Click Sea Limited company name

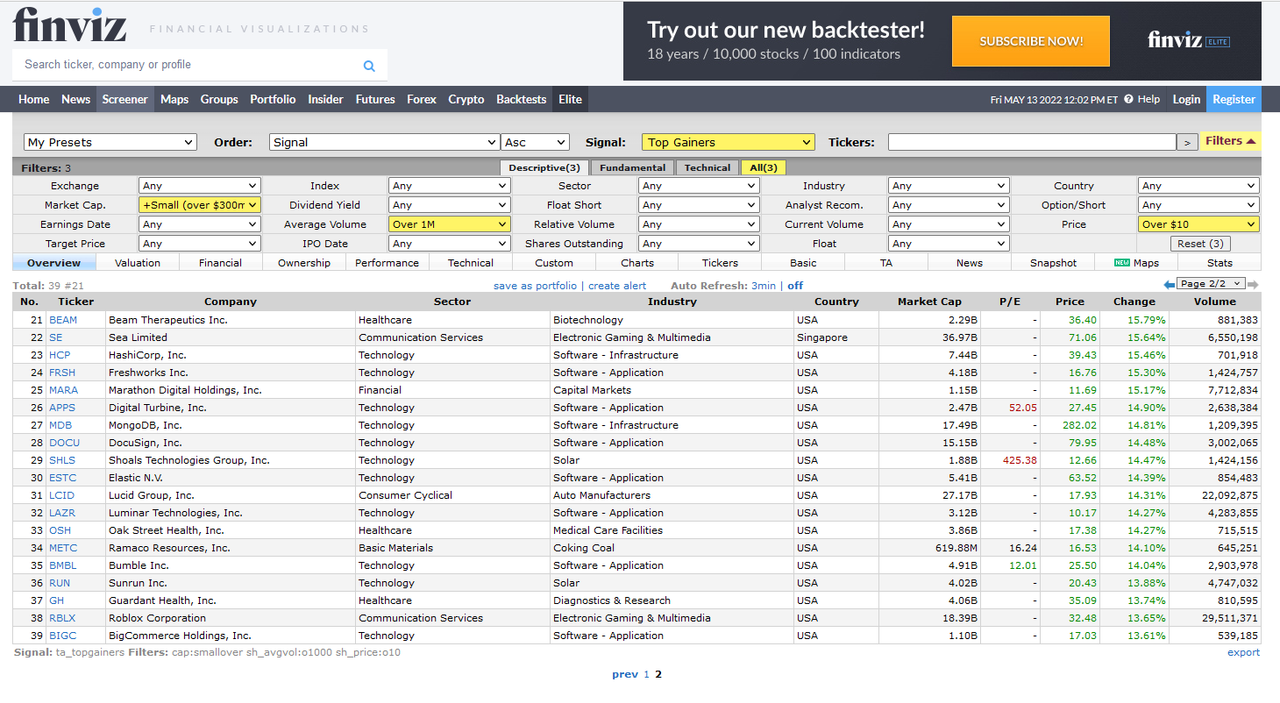(138, 338)
